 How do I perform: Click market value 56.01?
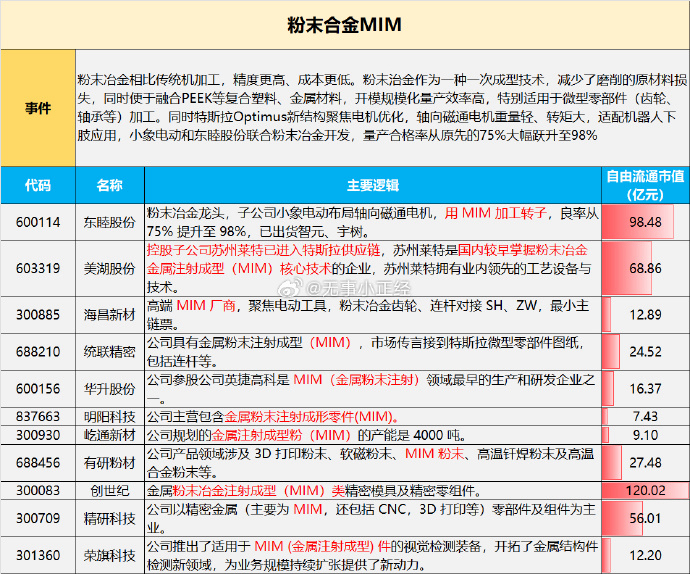[645, 518]
